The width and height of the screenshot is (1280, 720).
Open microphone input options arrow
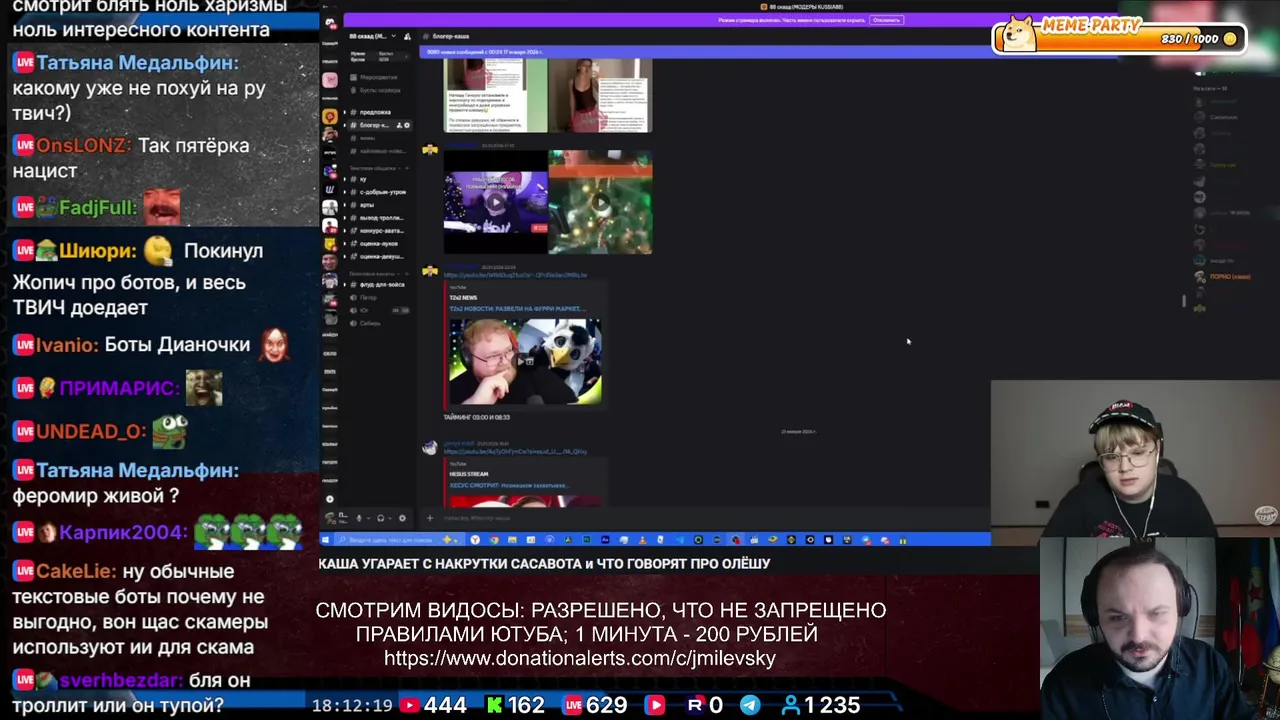[368, 518]
